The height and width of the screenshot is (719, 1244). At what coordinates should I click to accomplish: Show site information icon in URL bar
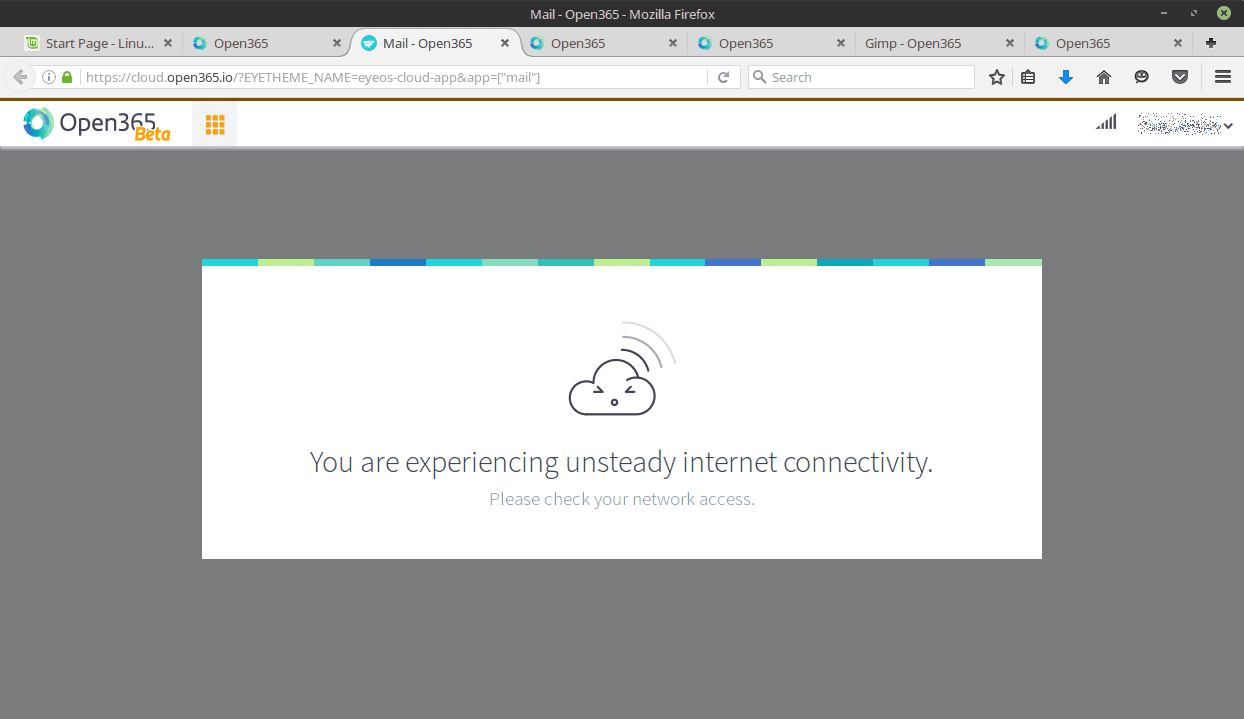pos(48,77)
